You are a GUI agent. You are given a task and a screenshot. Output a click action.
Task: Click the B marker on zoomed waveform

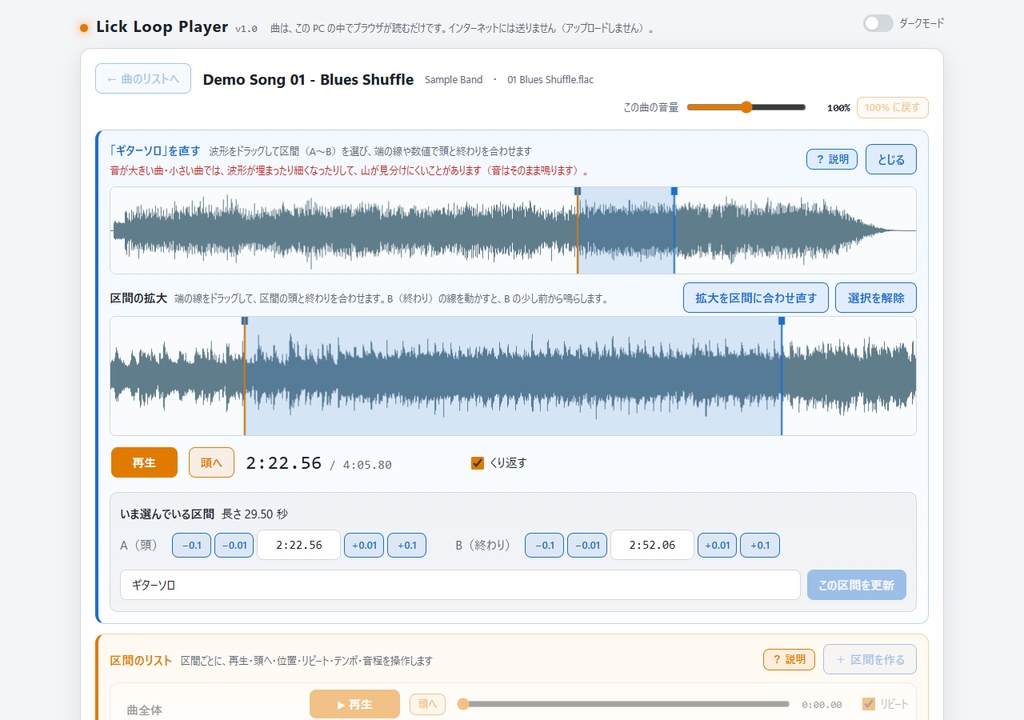pos(781,321)
